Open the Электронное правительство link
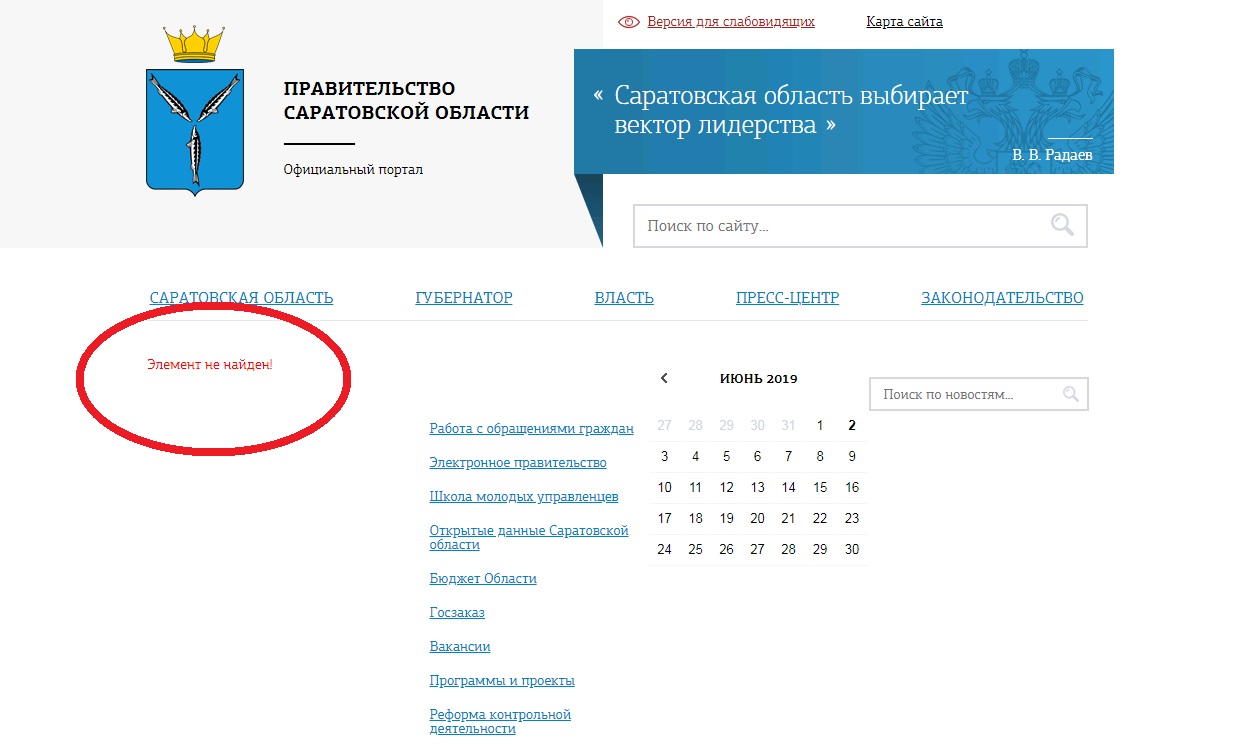1253x744 pixels. click(x=518, y=463)
